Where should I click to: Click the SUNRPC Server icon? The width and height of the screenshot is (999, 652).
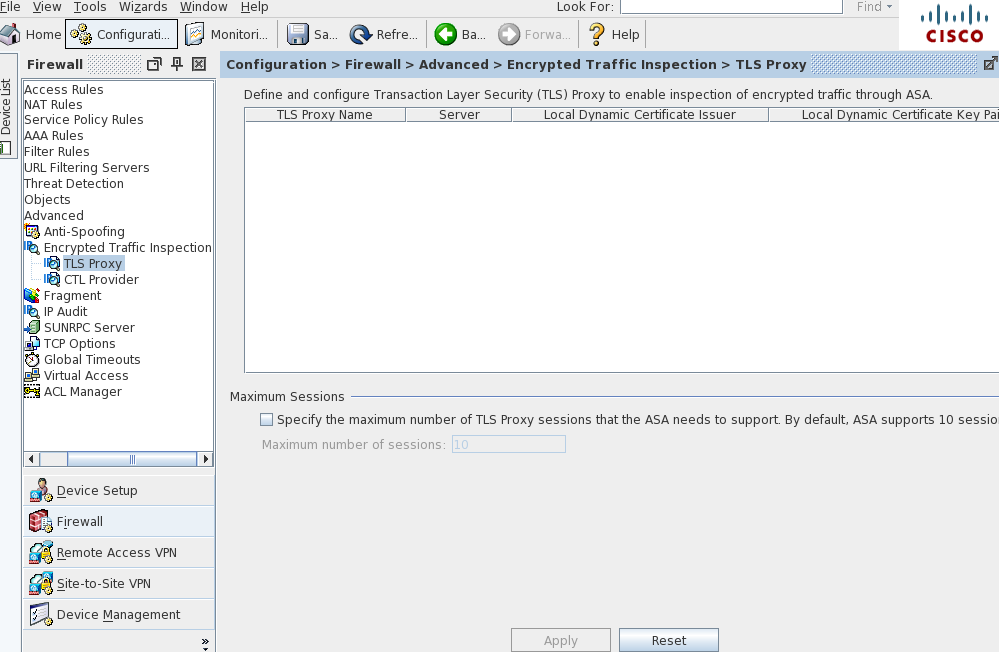32,328
